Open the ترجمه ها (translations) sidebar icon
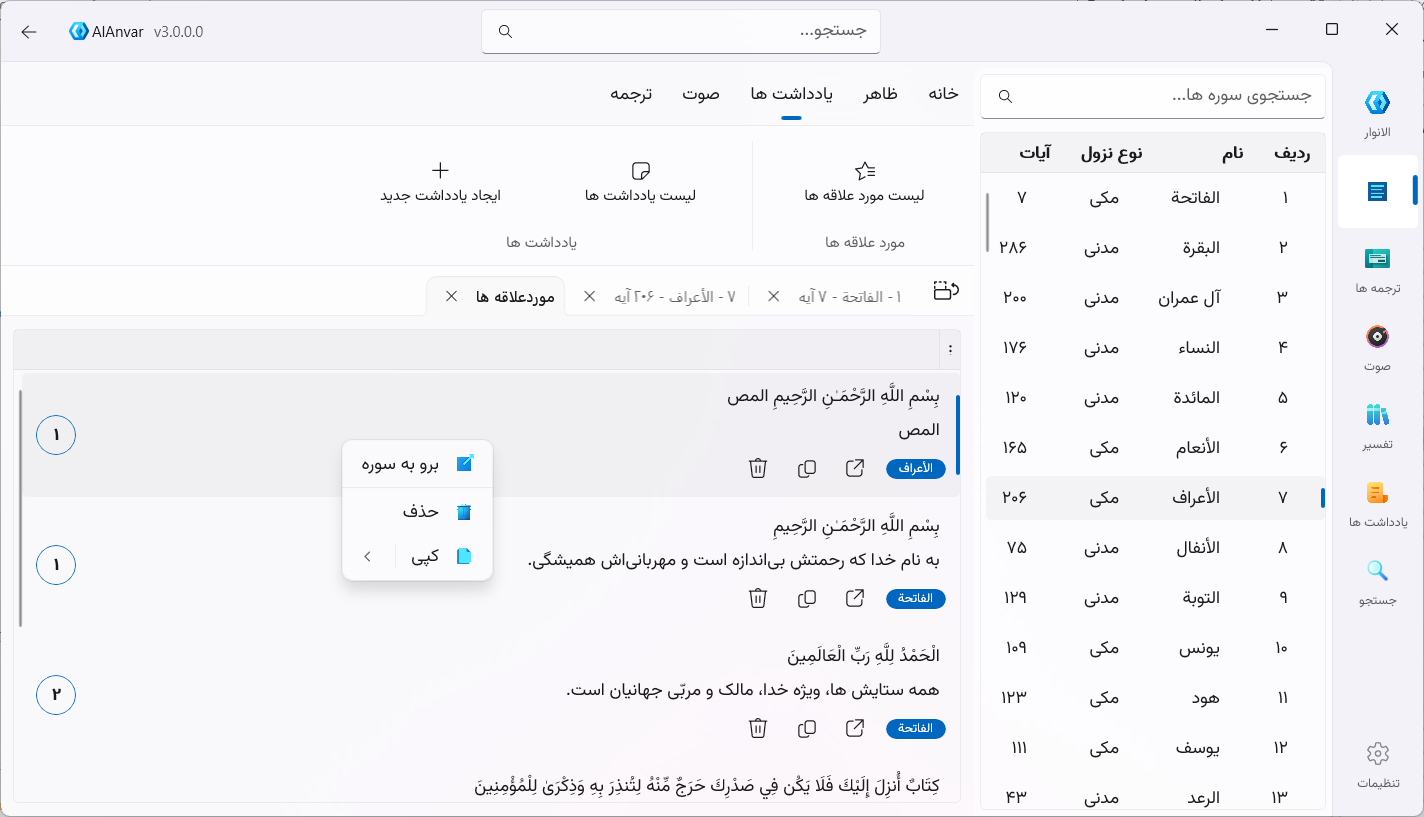 click(x=1377, y=268)
